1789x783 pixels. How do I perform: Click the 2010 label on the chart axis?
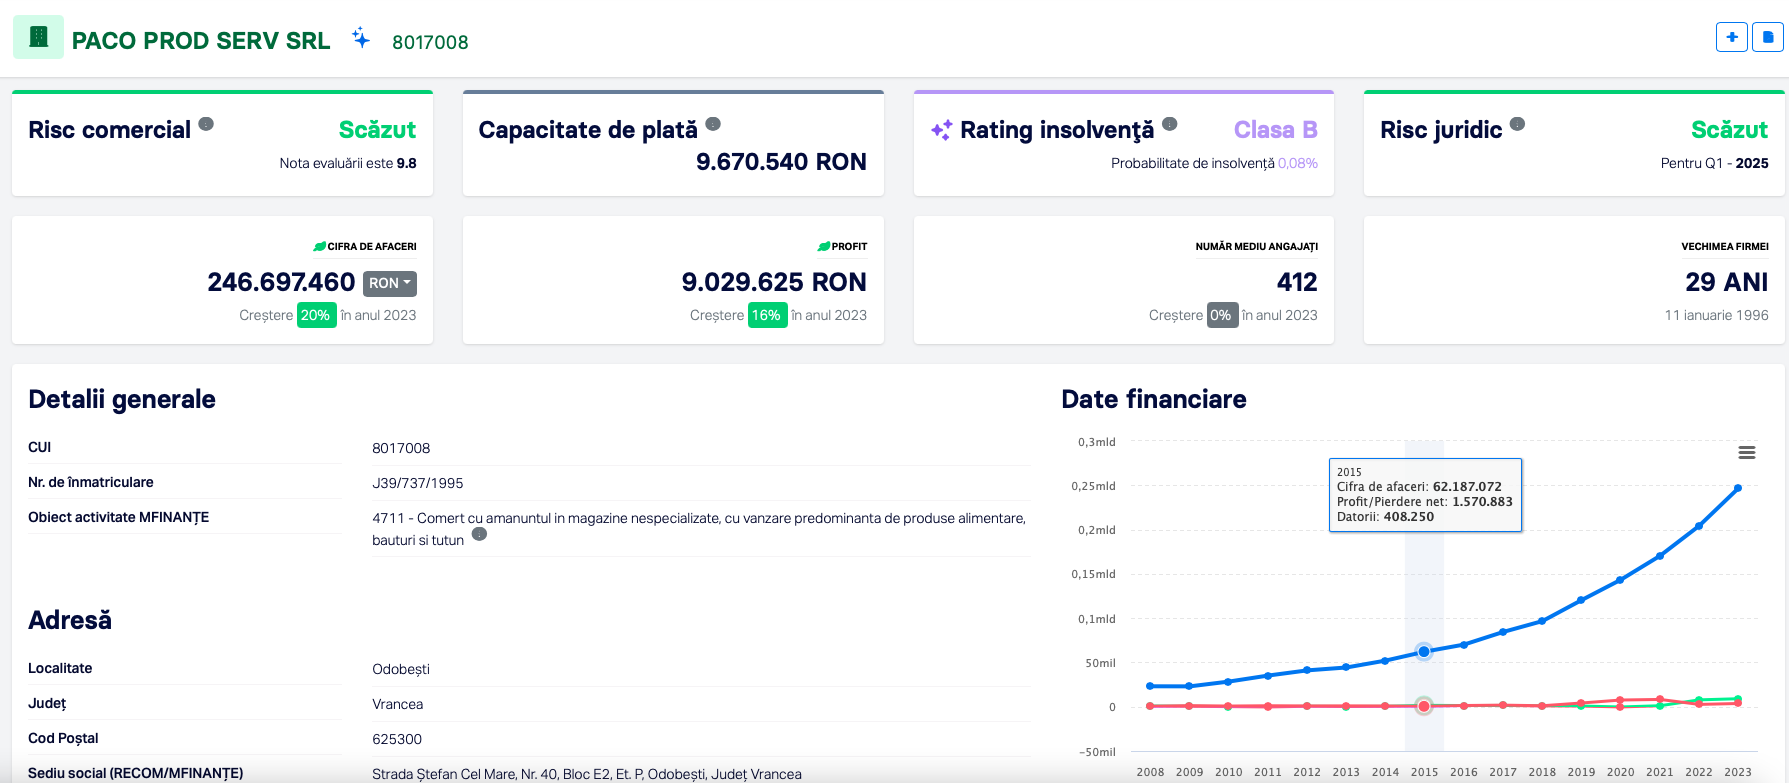click(x=1229, y=772)
